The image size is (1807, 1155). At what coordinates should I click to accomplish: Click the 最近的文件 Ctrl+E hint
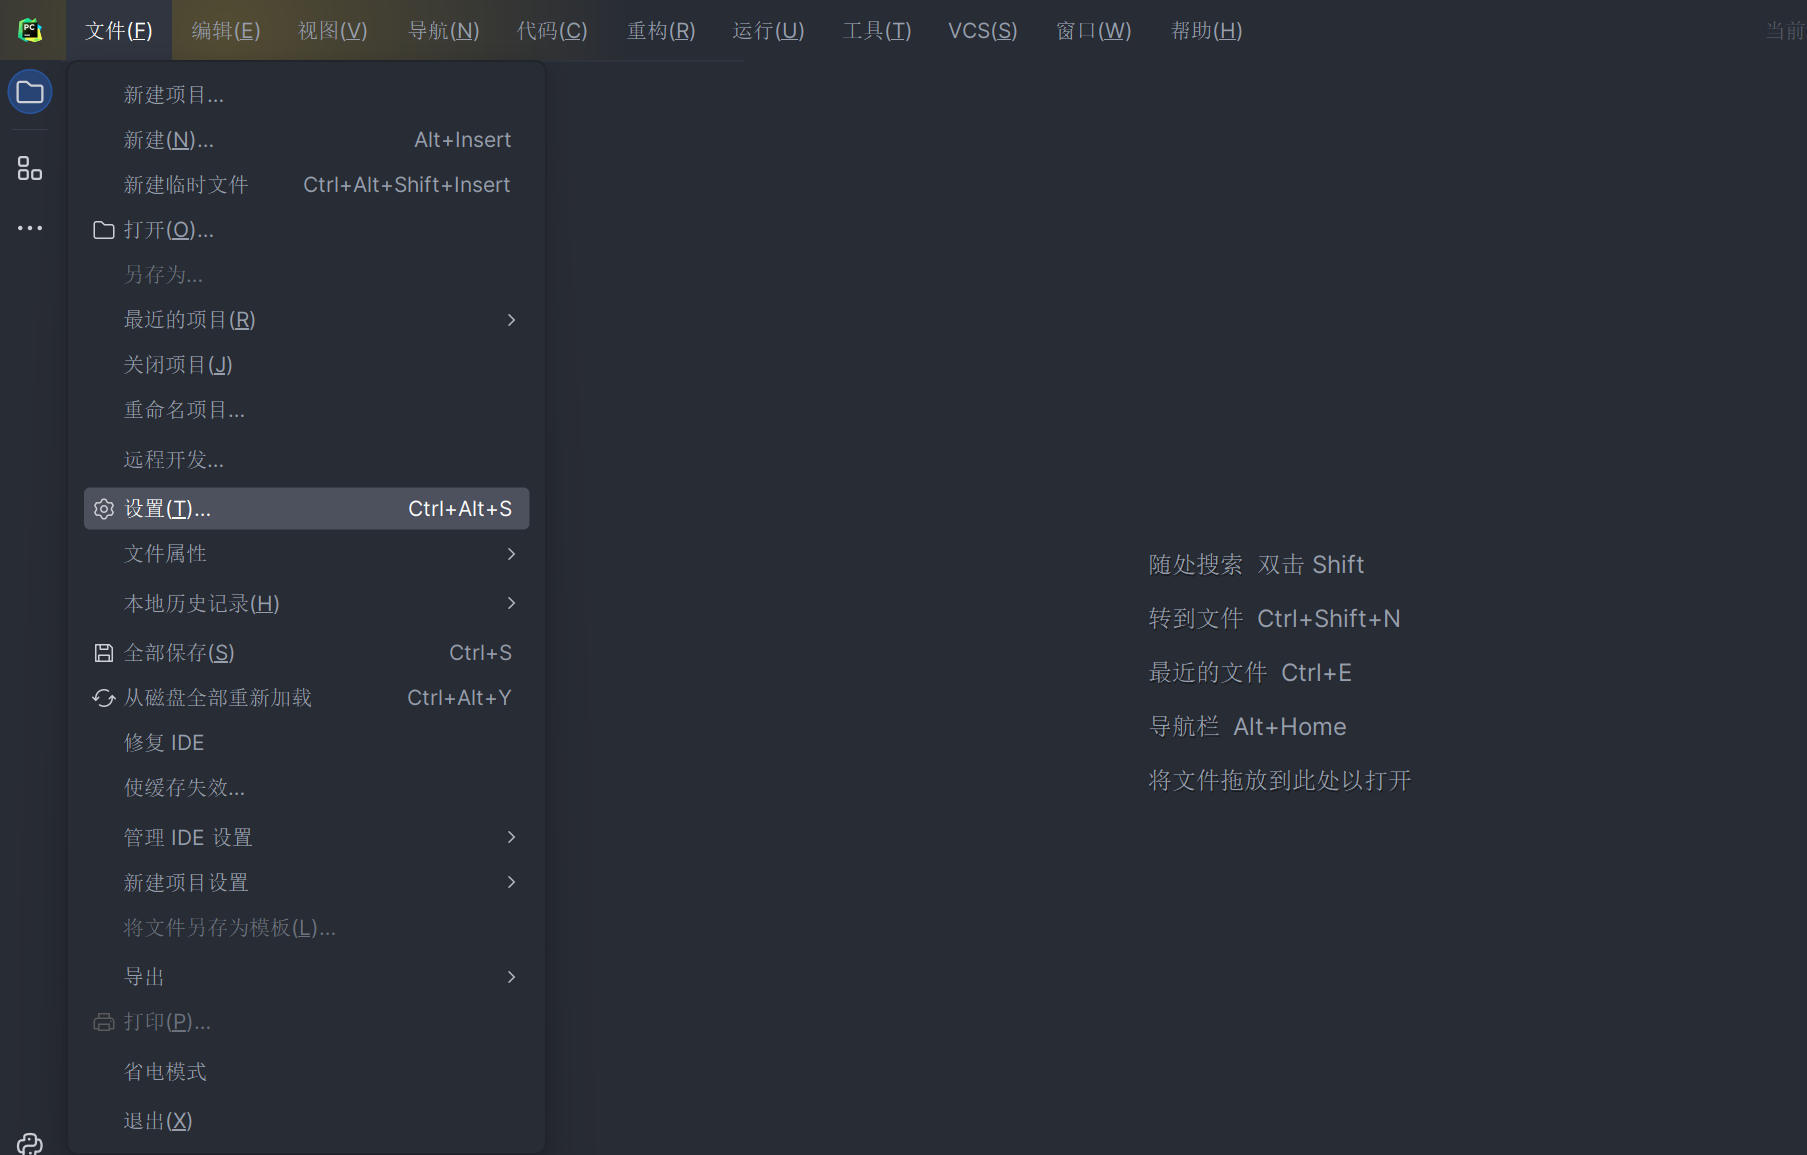click(1250, 673)
